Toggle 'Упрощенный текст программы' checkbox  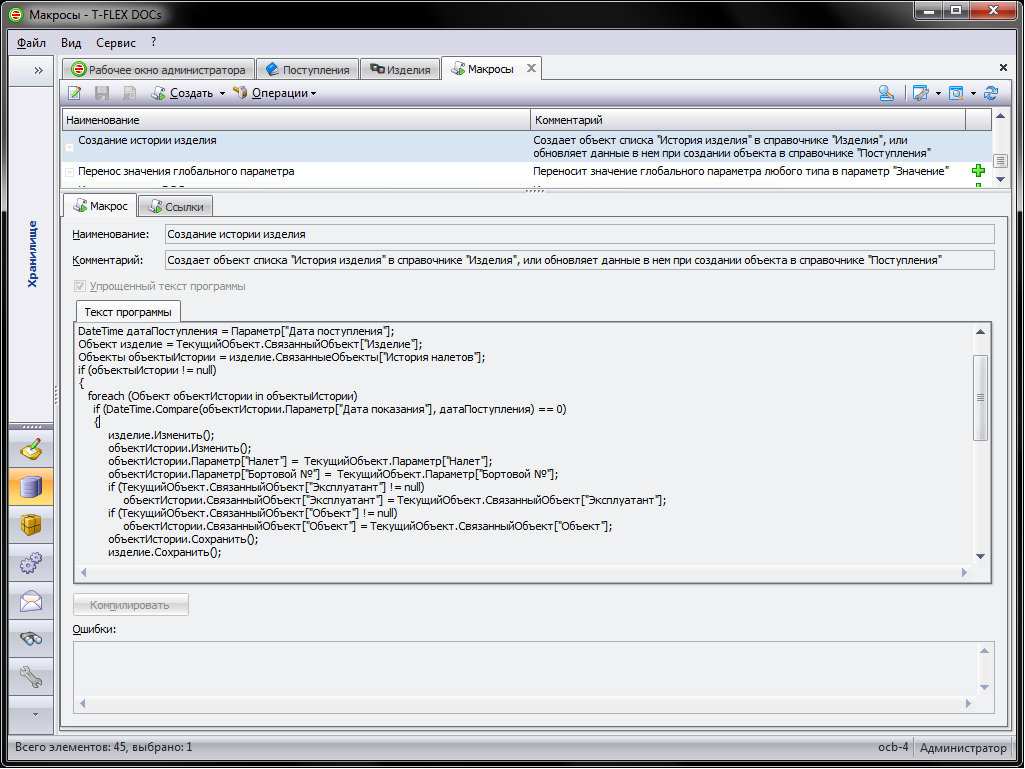pos(80,287)
